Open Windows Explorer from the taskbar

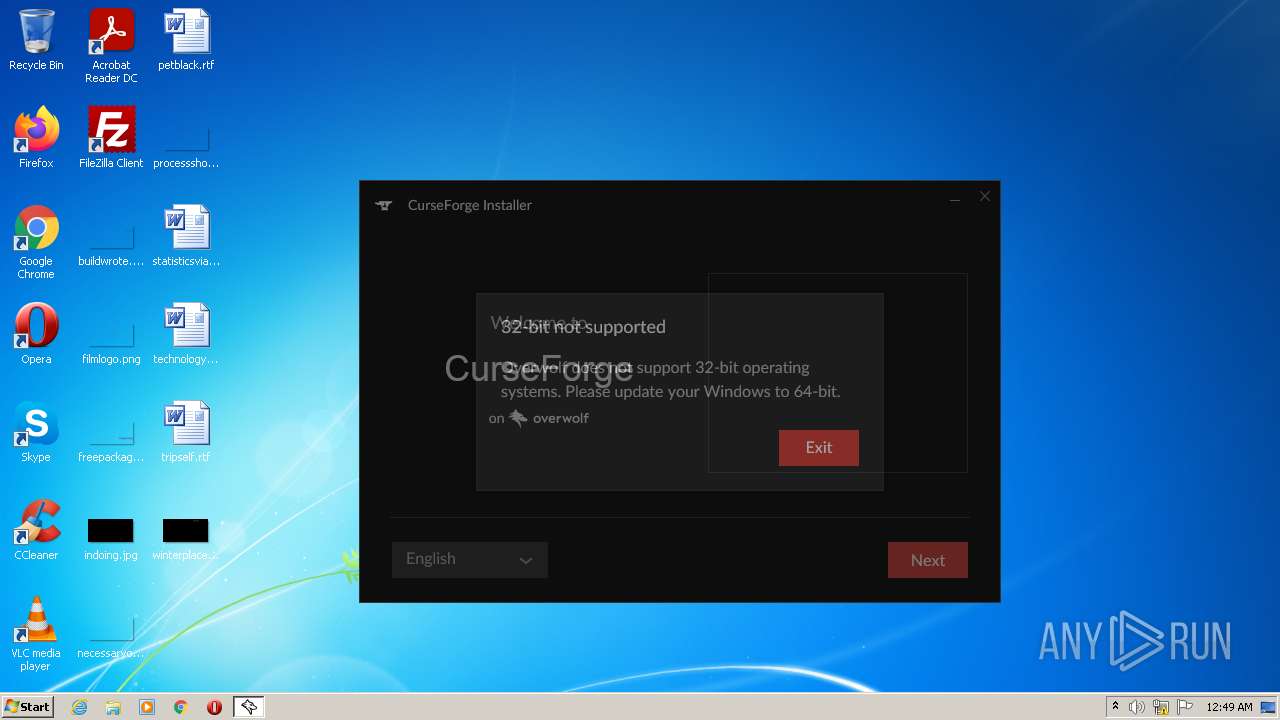pos(113,707)
